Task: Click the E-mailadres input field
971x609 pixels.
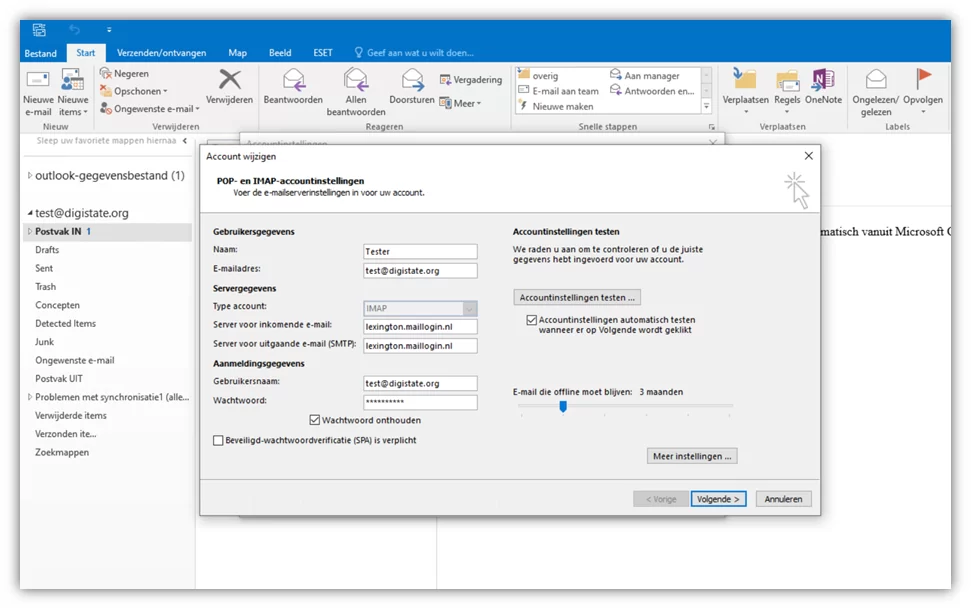Action: (420, 271)
